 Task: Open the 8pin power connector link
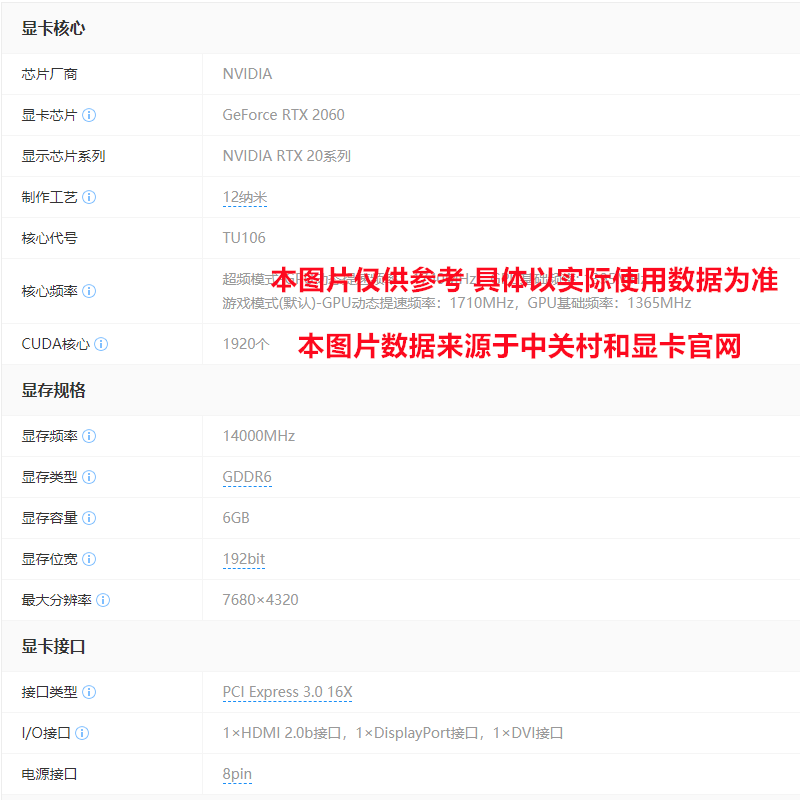(237, 774)
